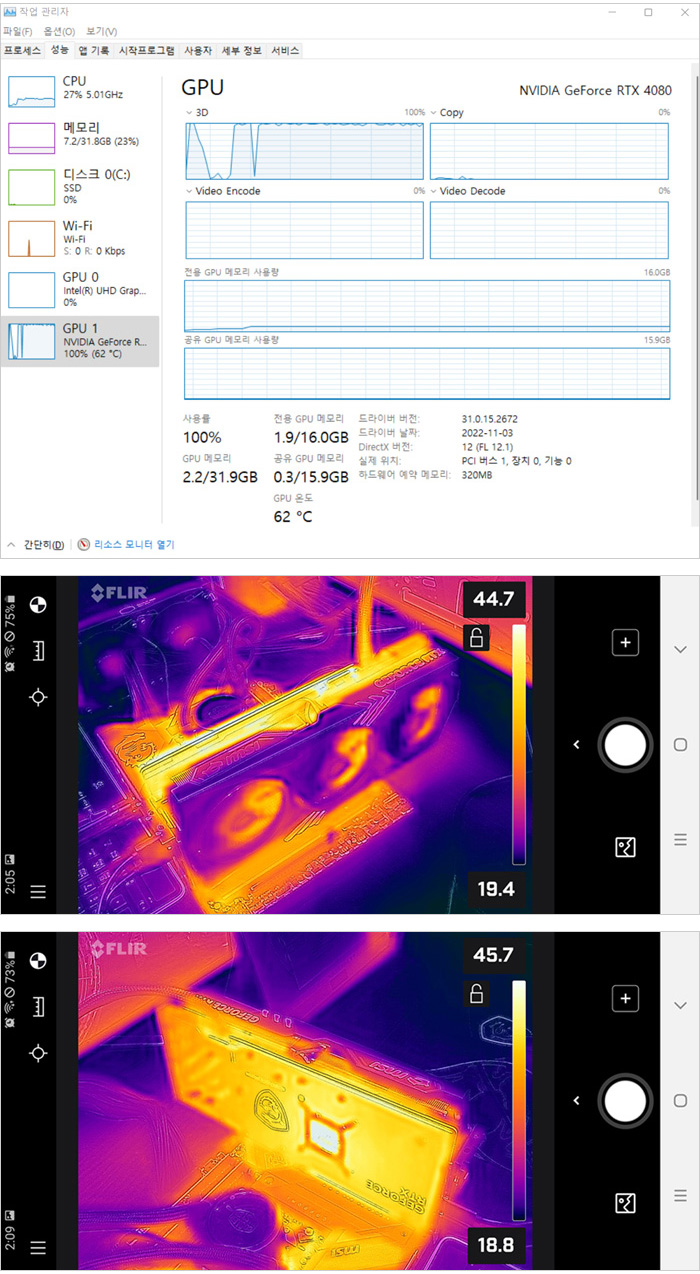Viewport: 700px width, 1274px height.
Task: Tap spot meter crosshair in 44.7 FLIR screen
Action: tap(38, 697)
